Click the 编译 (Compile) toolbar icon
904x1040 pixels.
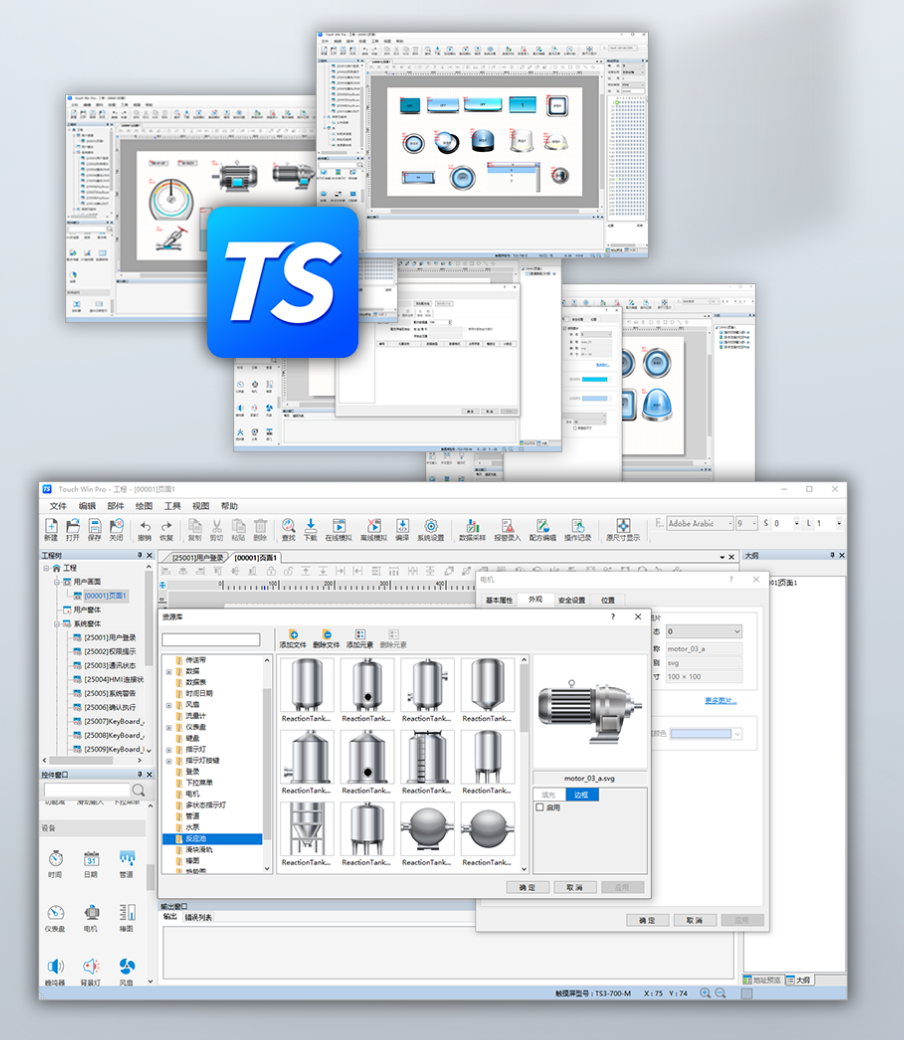(x=403, y=529)
